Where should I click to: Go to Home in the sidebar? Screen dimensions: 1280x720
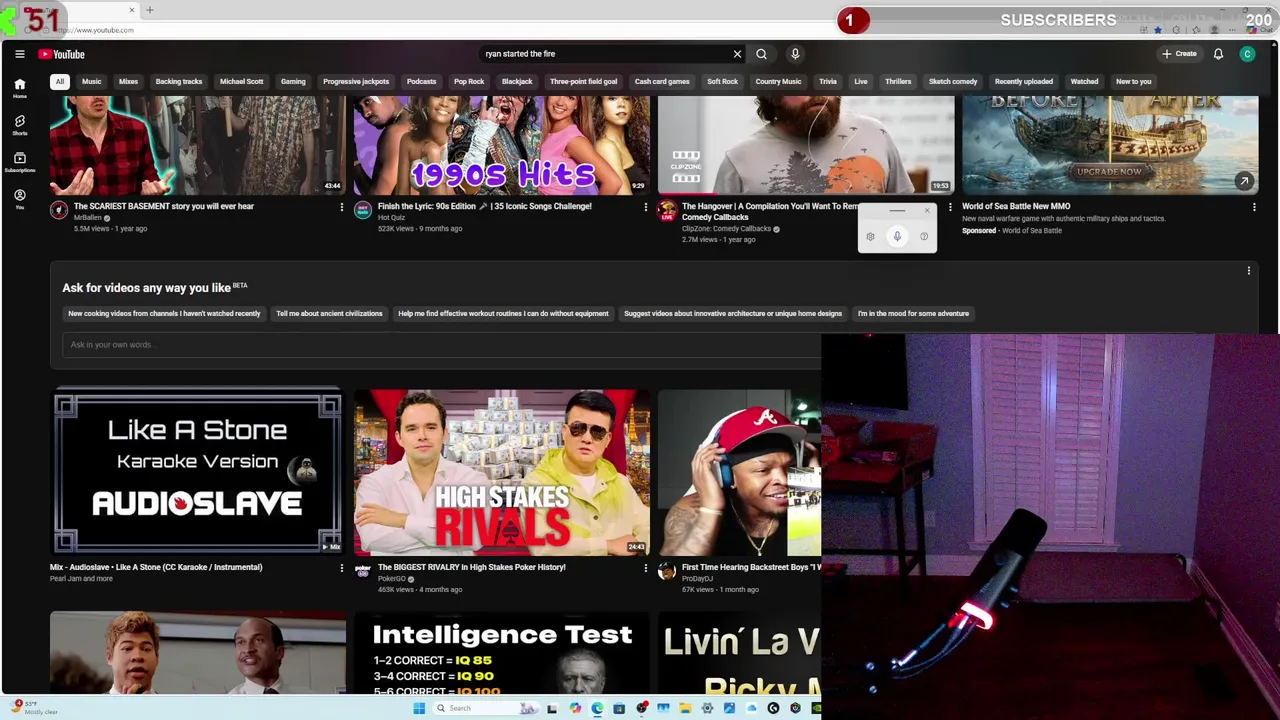(19, 88)
